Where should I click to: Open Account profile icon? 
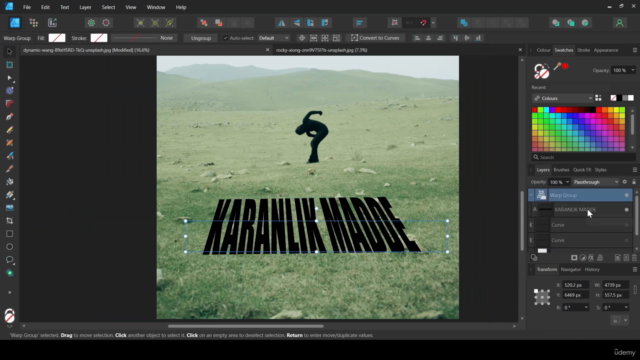[x=620, y=23]
